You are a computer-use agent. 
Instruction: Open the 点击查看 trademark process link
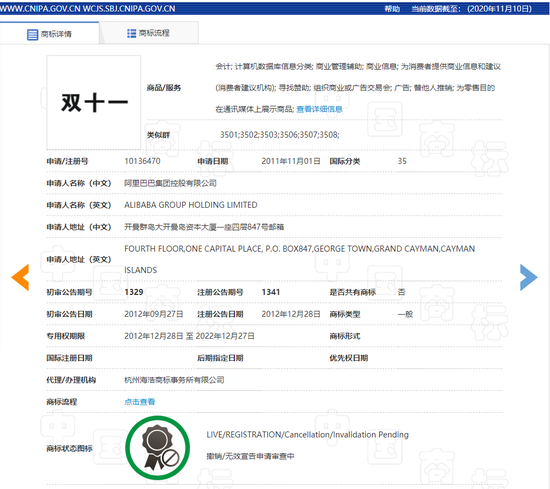pyautogui.click(x=140, y=402)
